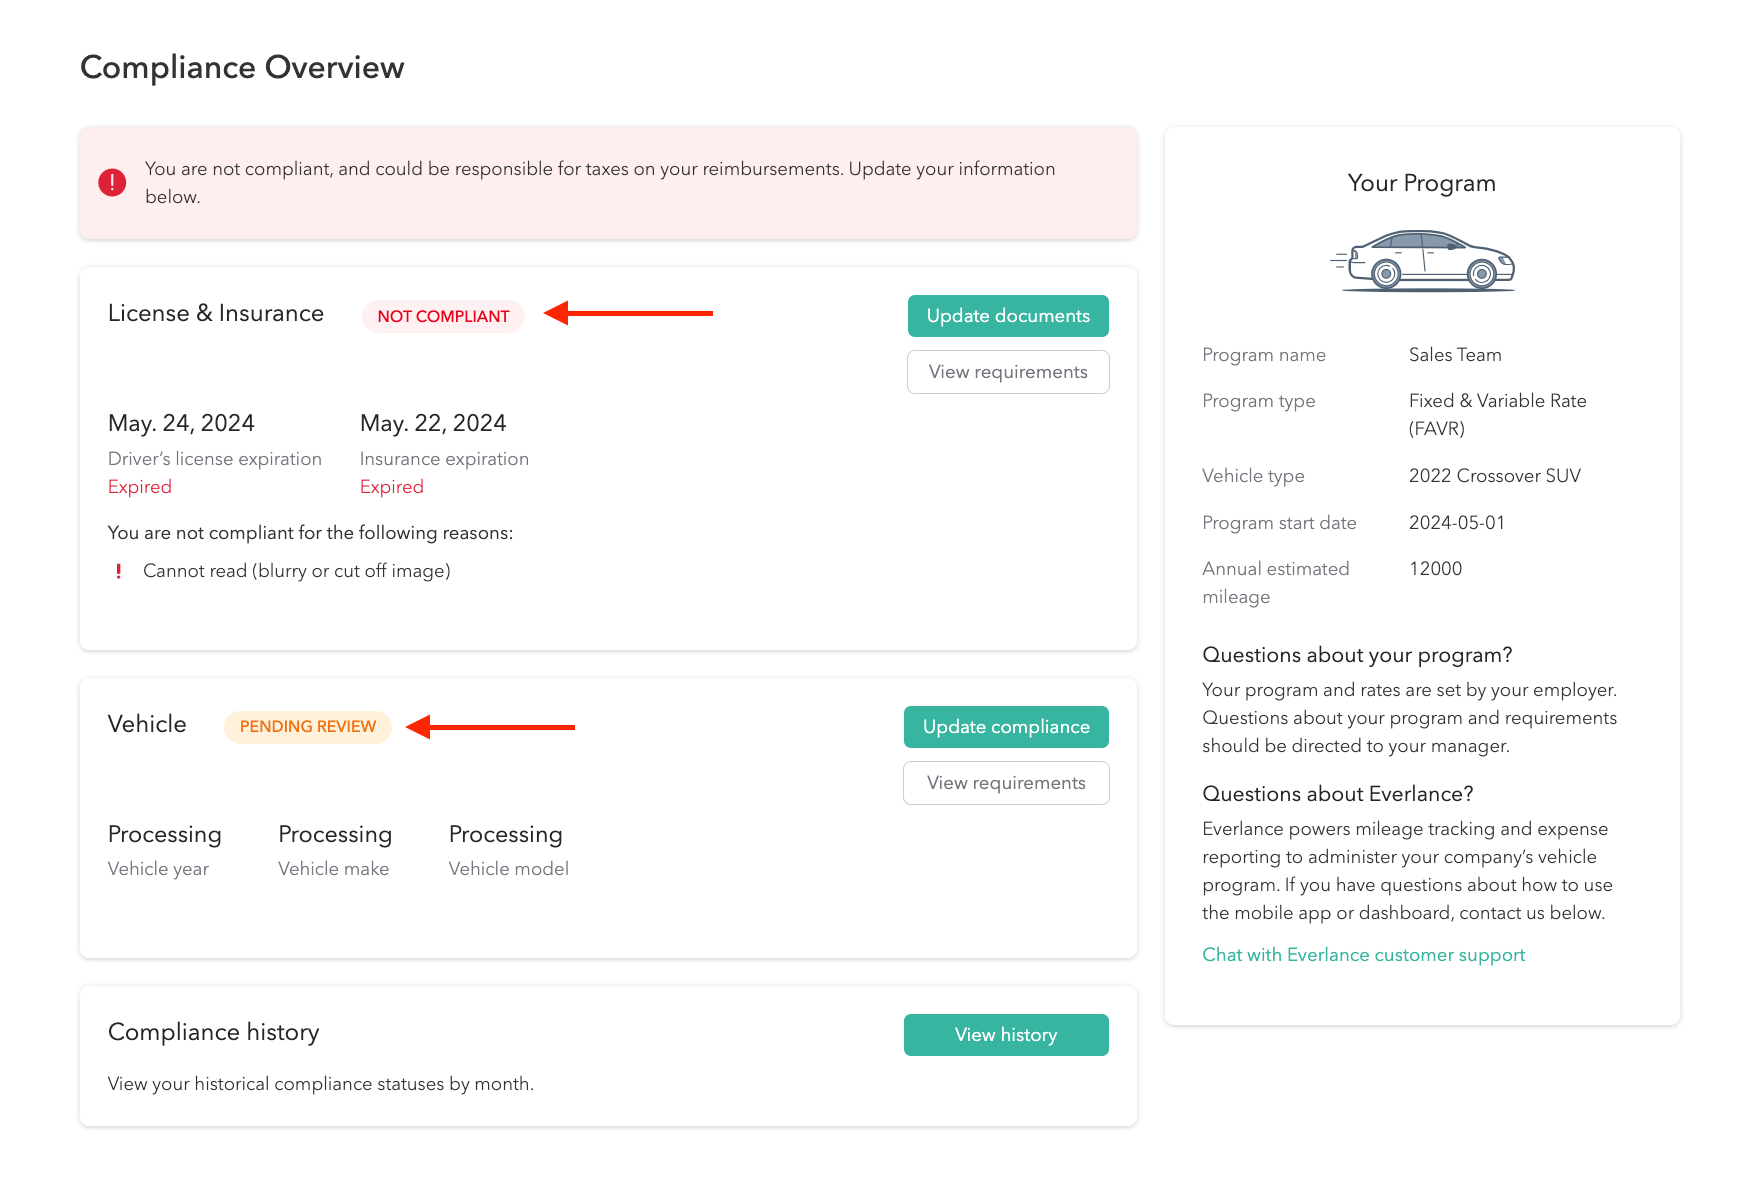Select the insurance expiration date May 22
The width and height of the screenshot is (1740, 1178).
click(x=433, y=423)
